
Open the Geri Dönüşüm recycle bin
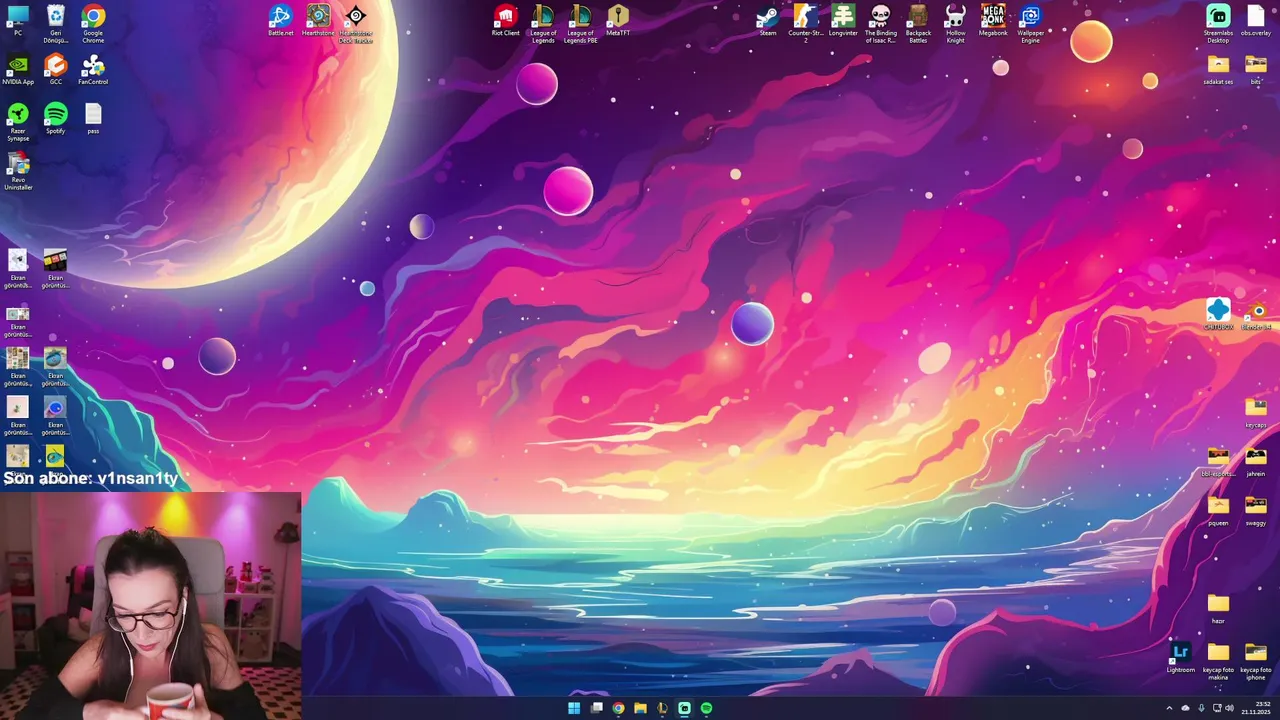tap(56, 22)
